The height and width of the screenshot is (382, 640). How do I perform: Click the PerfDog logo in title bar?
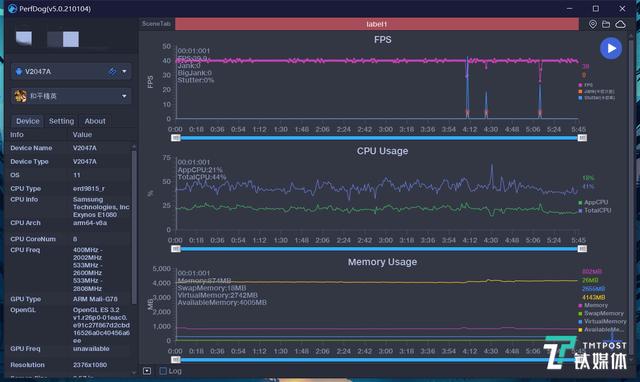point(12,9)
